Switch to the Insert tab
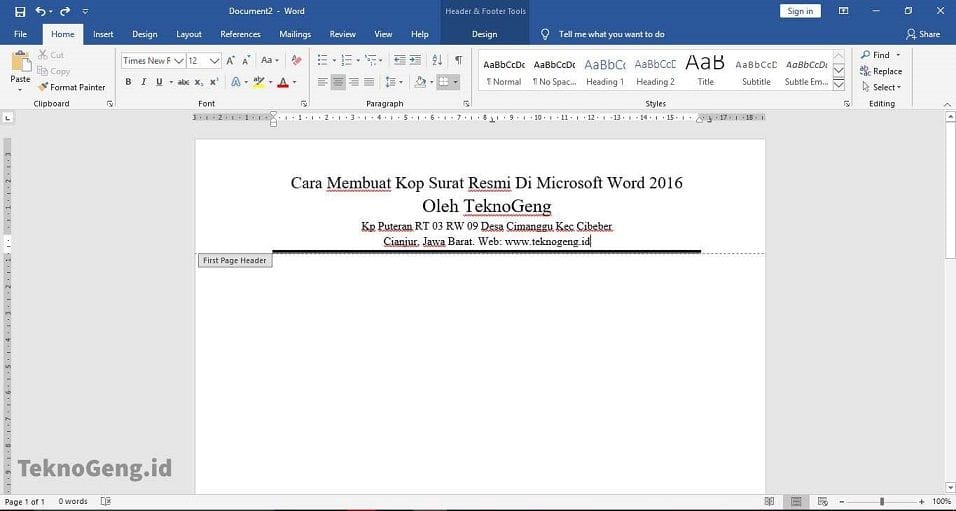The height and width of the screenshot is (511, 956). [103, 34]
